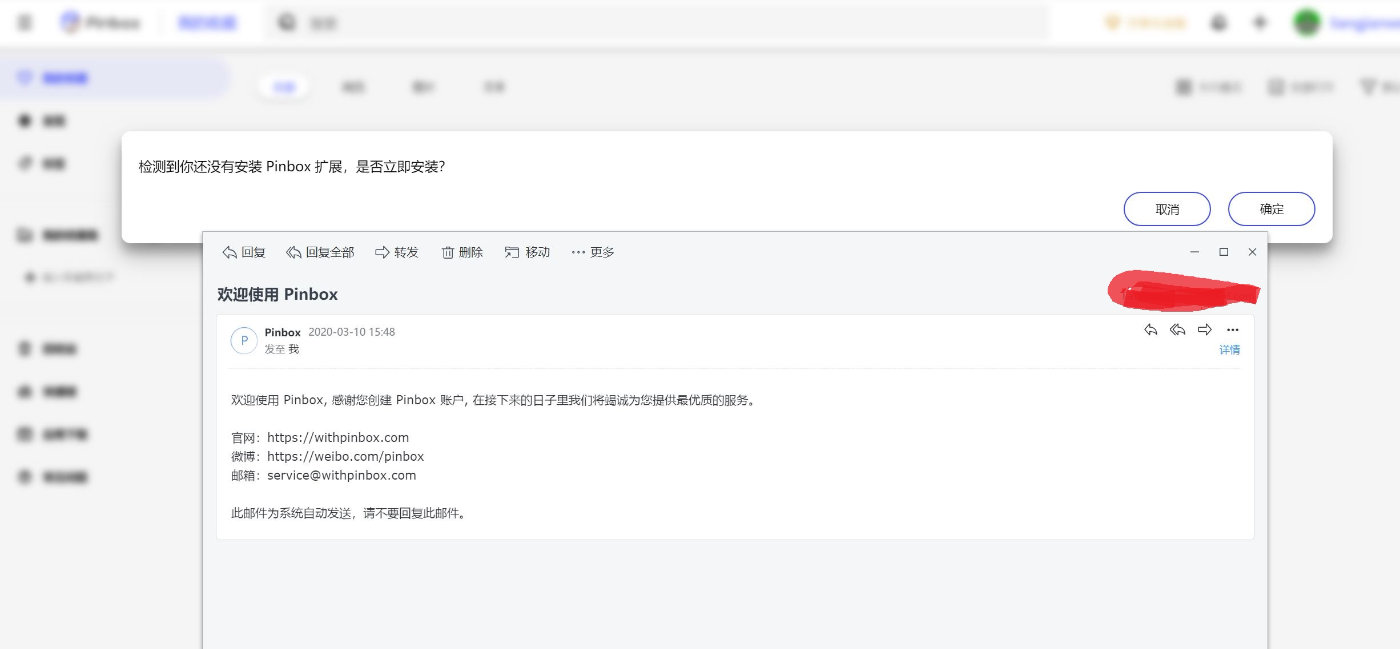Select 回复全部 (Reply All) in the toolbar
The image size is (1400, 649).
pyautogui.click(x=320, y=252)
